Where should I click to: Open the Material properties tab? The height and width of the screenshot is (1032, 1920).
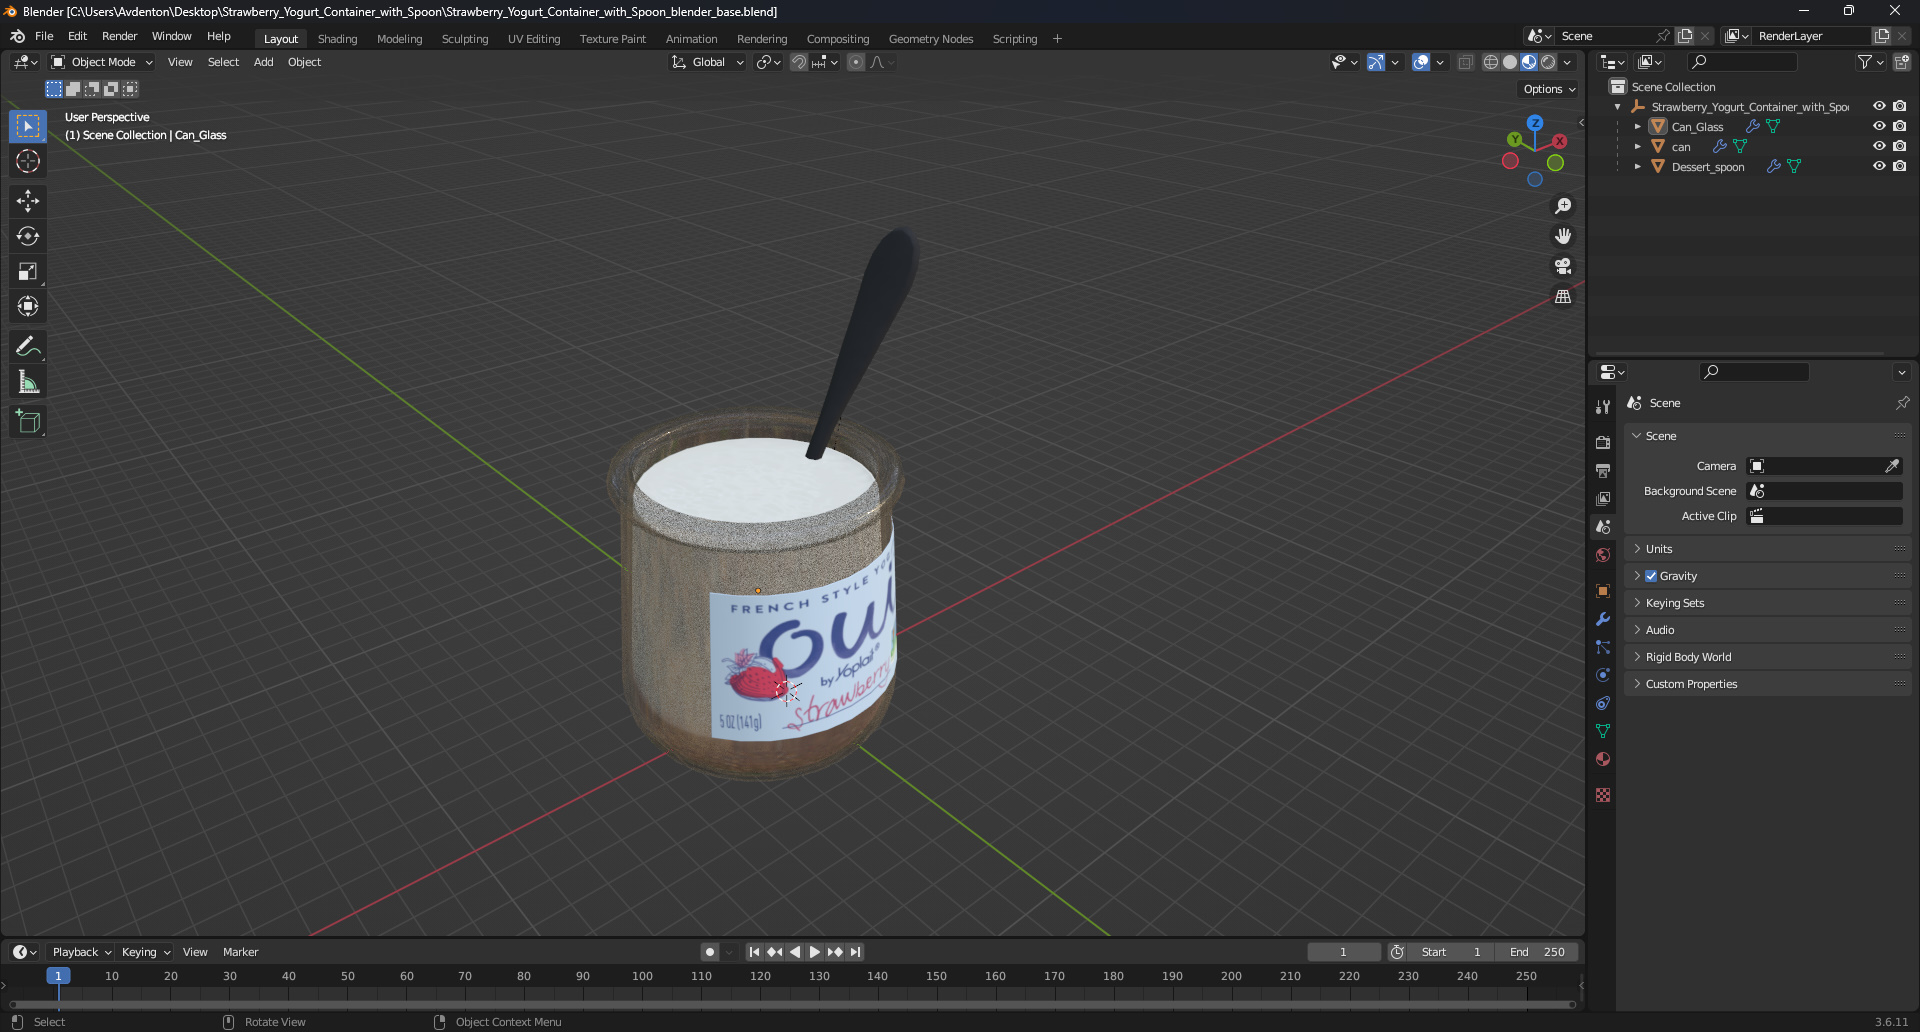1603,759
